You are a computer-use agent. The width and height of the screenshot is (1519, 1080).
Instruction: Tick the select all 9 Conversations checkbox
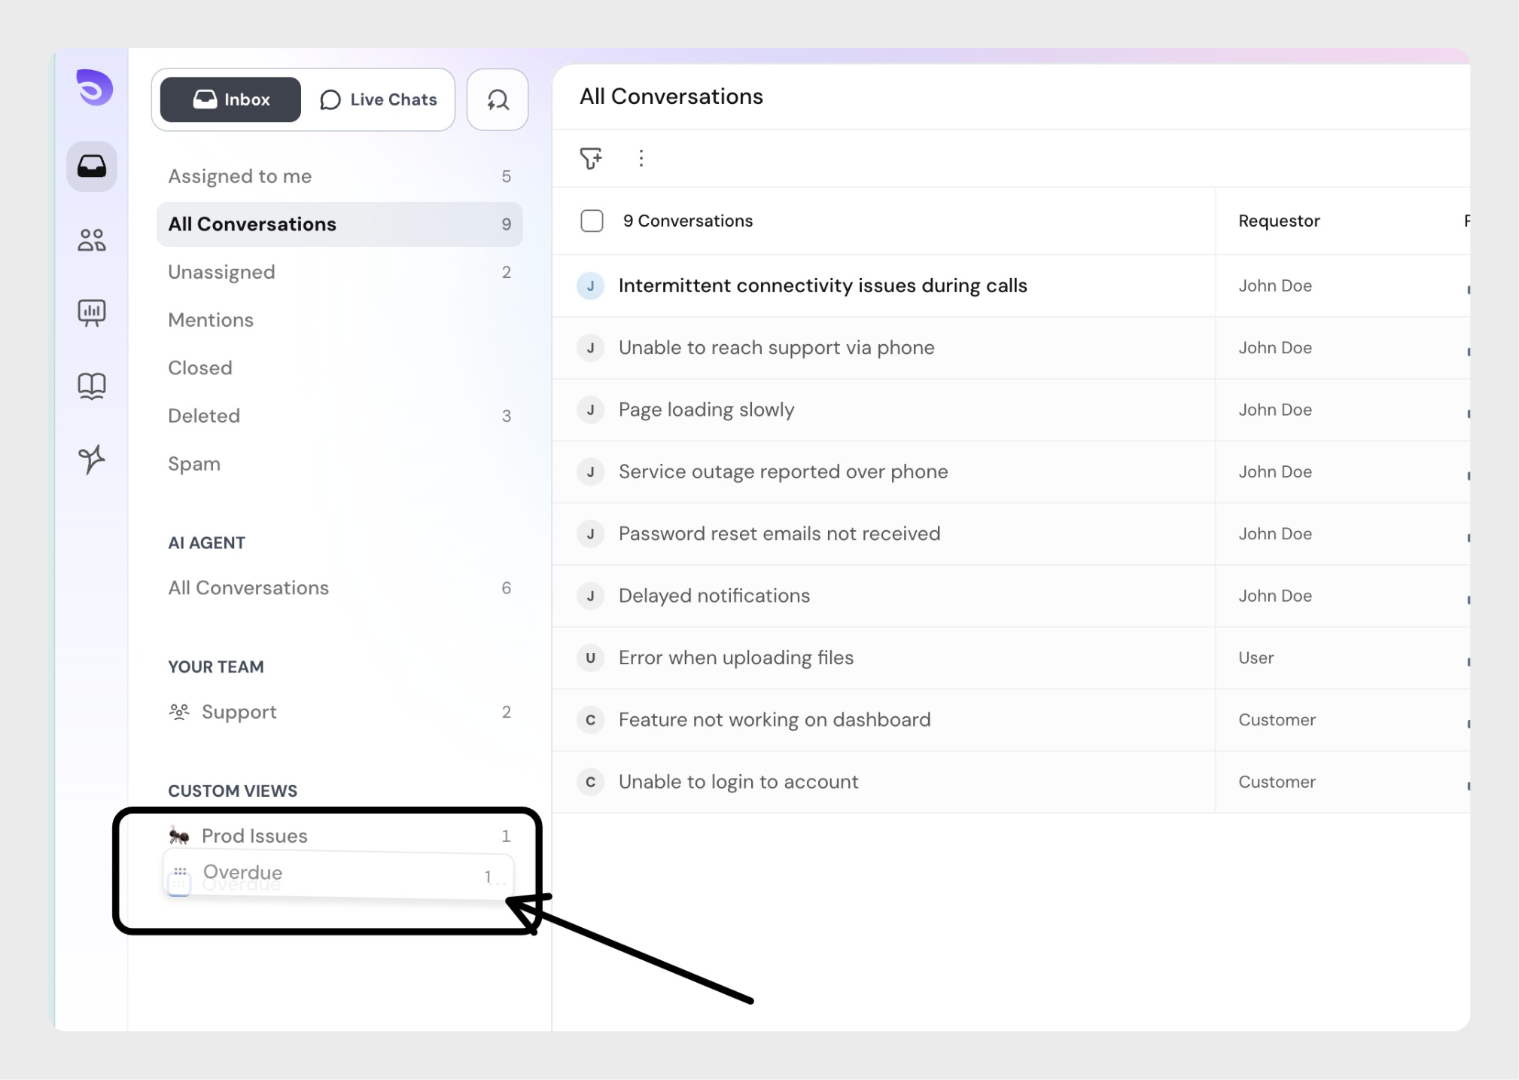(x=592, y=221)
